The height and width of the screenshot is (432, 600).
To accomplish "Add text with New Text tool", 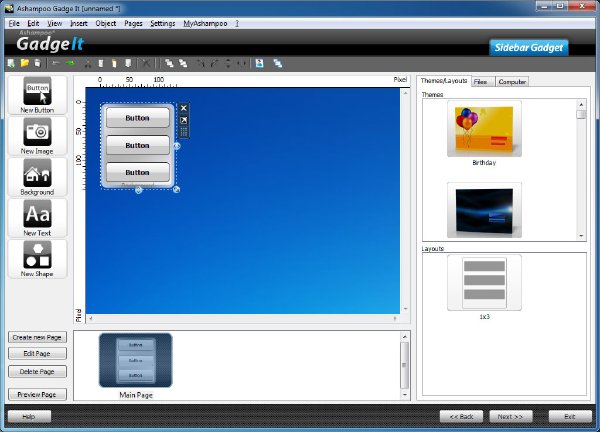I will coord(37,218).
